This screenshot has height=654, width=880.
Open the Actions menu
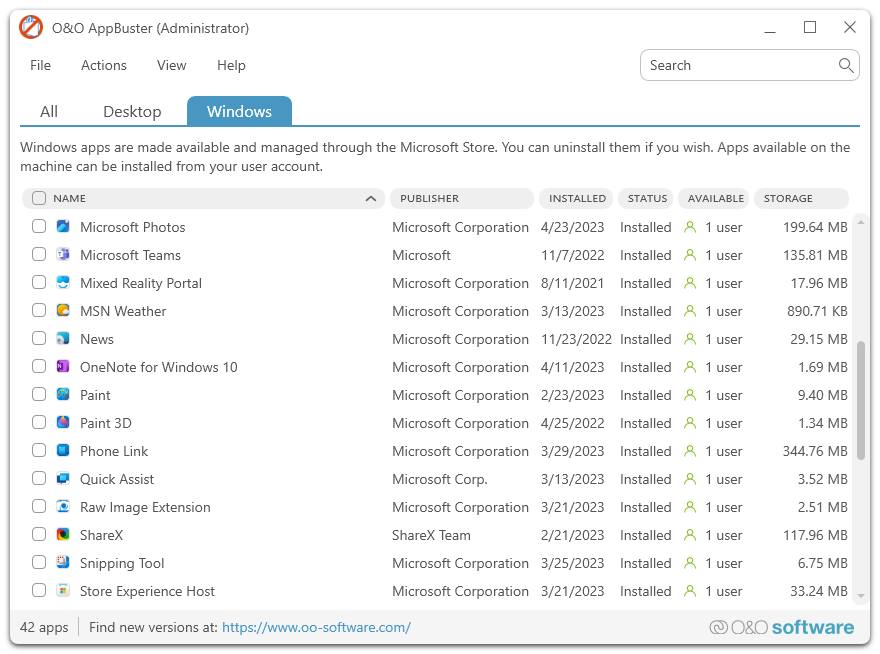[x=104, y=66]
